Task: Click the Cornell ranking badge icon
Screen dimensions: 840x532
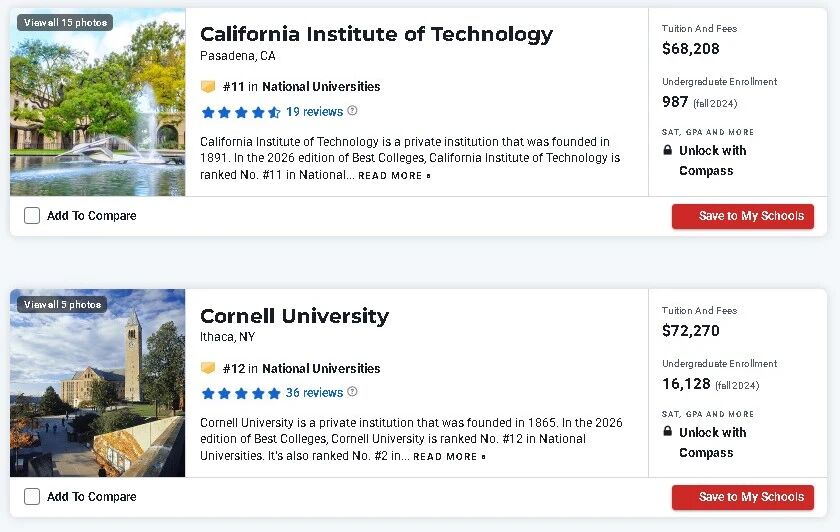Action: (208, 368)
